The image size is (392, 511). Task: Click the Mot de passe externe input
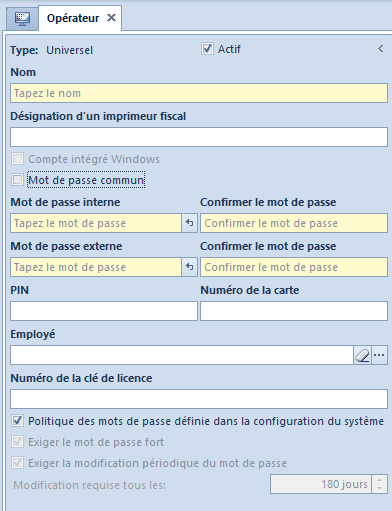coord(96,267)
